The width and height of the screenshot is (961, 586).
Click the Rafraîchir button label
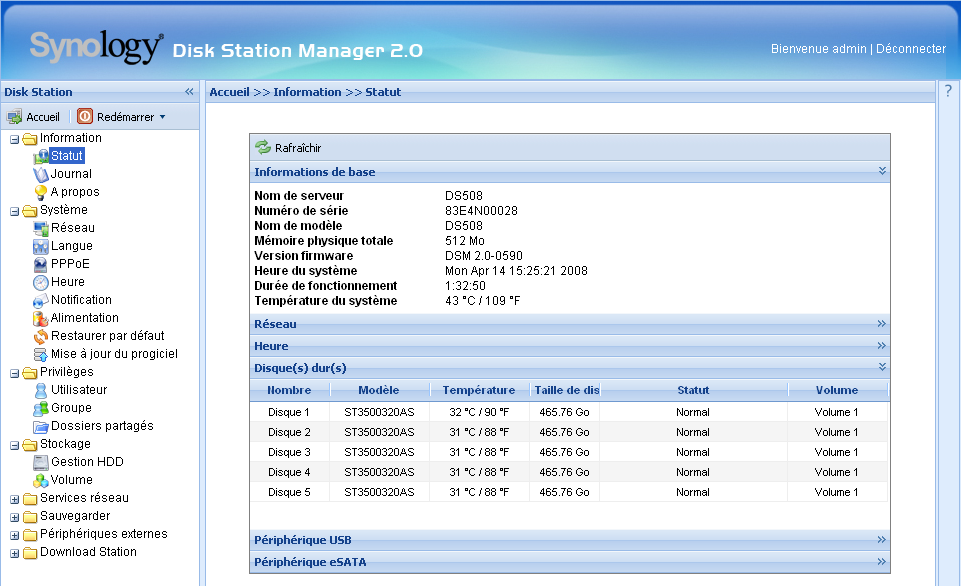(298, 148)
